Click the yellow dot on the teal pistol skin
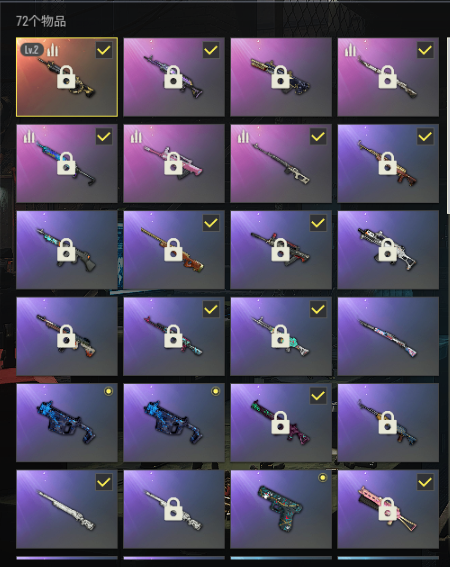The width and height of the screenshot is (450, 567). tap(322, 478)
